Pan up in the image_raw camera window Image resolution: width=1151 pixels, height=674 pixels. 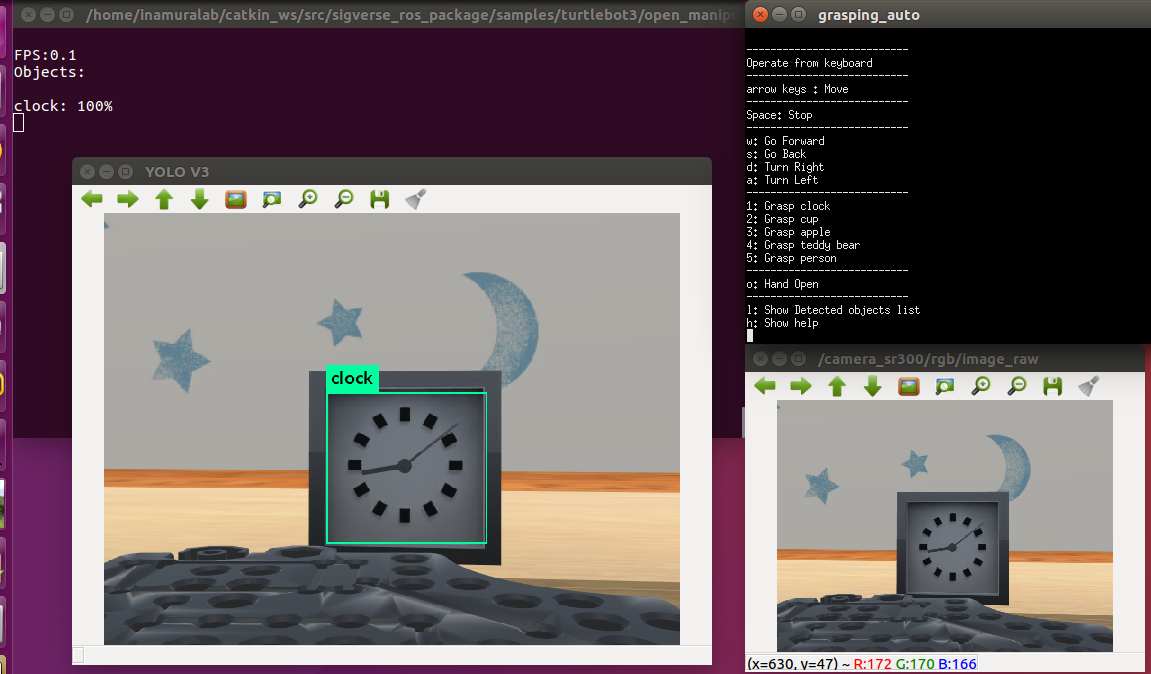click(x=837, y=386)
